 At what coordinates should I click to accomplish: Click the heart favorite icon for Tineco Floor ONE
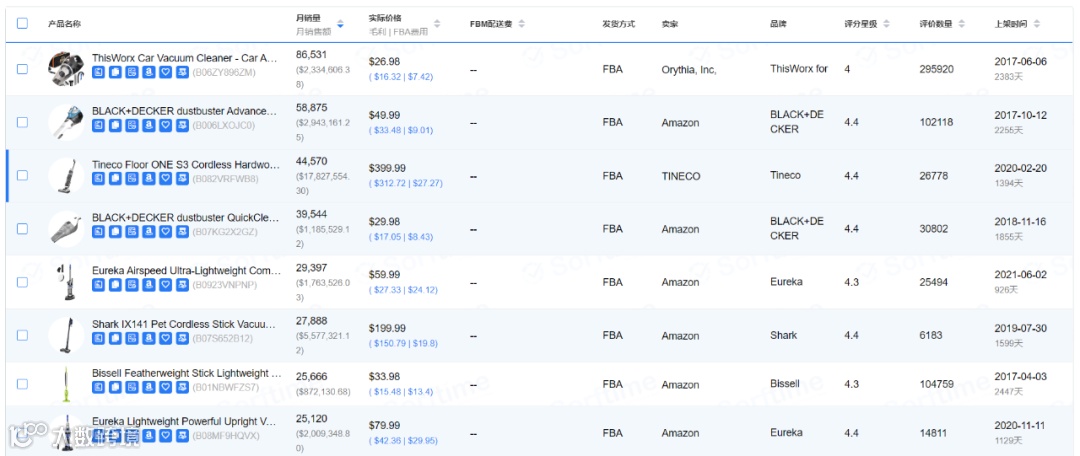(165, 178)
